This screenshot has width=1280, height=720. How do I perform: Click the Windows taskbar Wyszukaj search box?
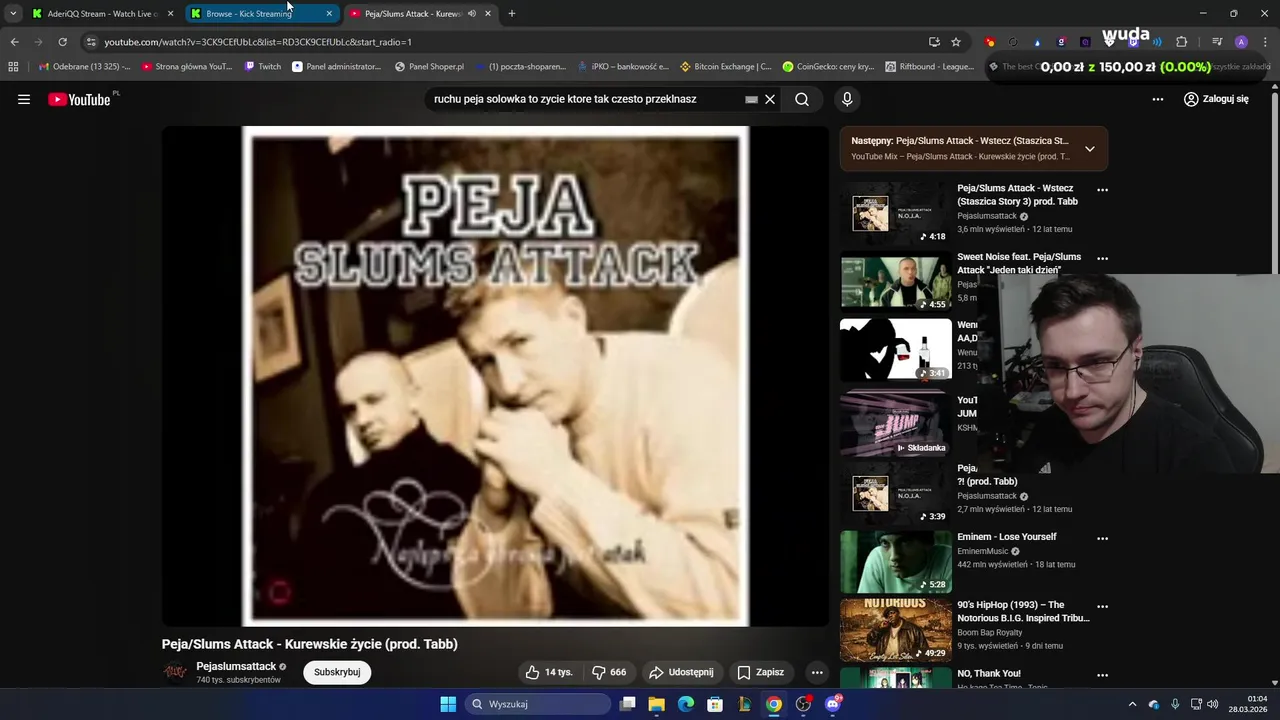[539, 704]
